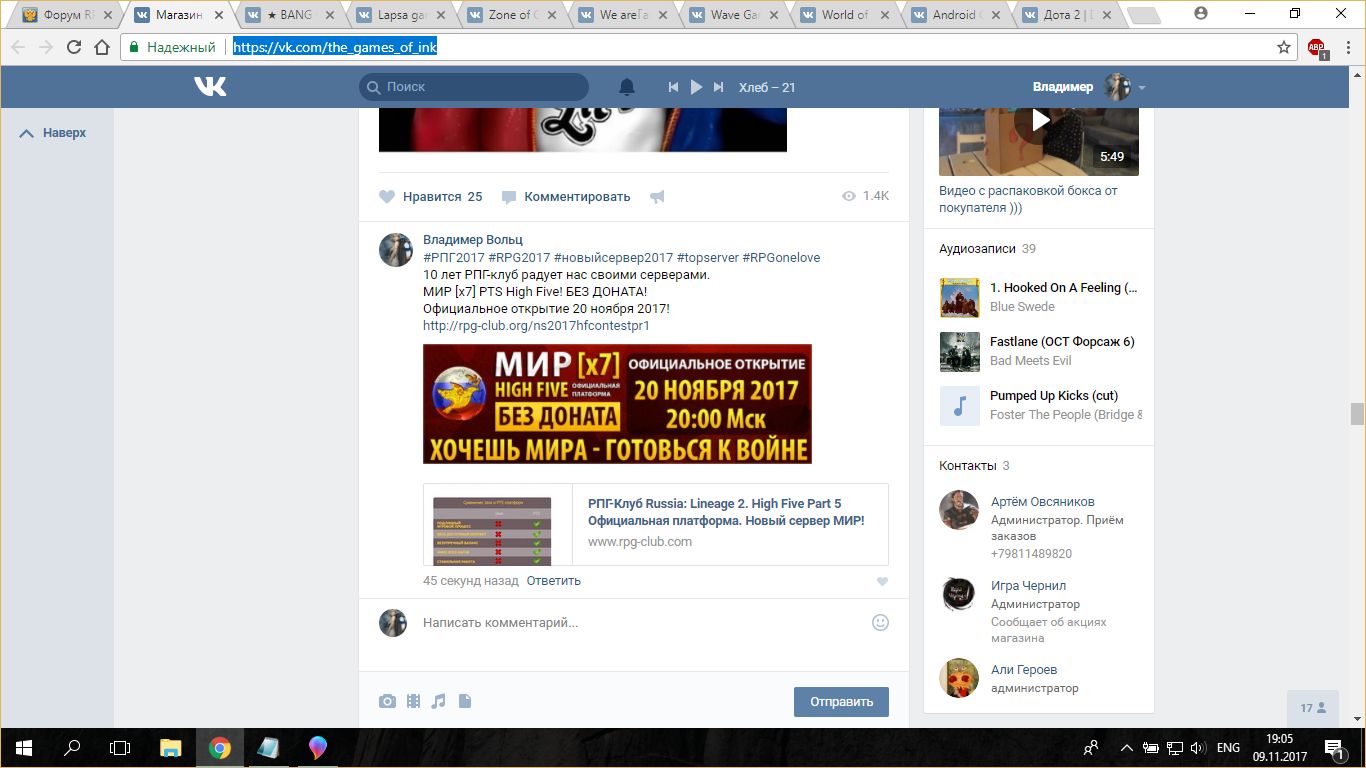The image size is (1366, 768).
Task: Skip to the previous audio track
Action: (x=673, y=87)
